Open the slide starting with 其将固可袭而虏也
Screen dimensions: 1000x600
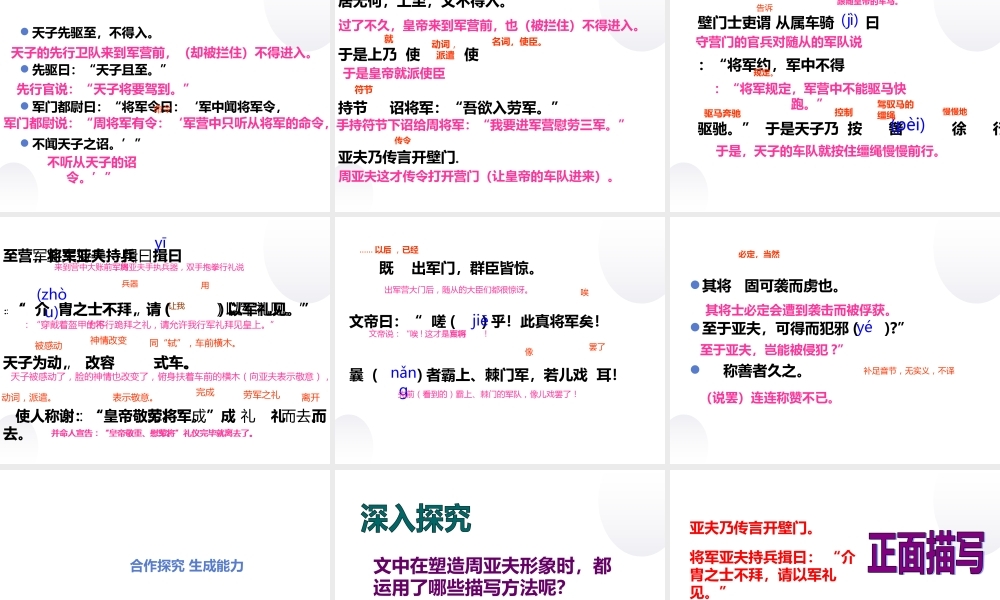click(835, 340)
